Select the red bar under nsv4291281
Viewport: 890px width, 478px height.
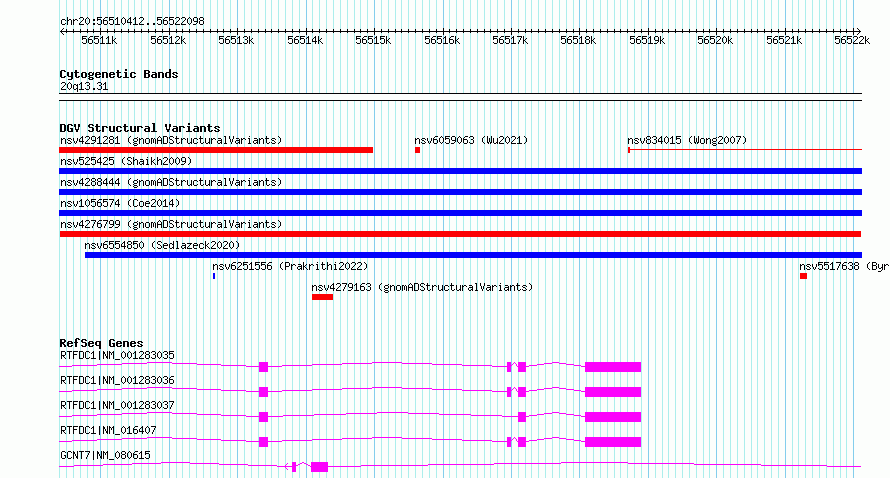pyautogui.click(x=216, y=150)
